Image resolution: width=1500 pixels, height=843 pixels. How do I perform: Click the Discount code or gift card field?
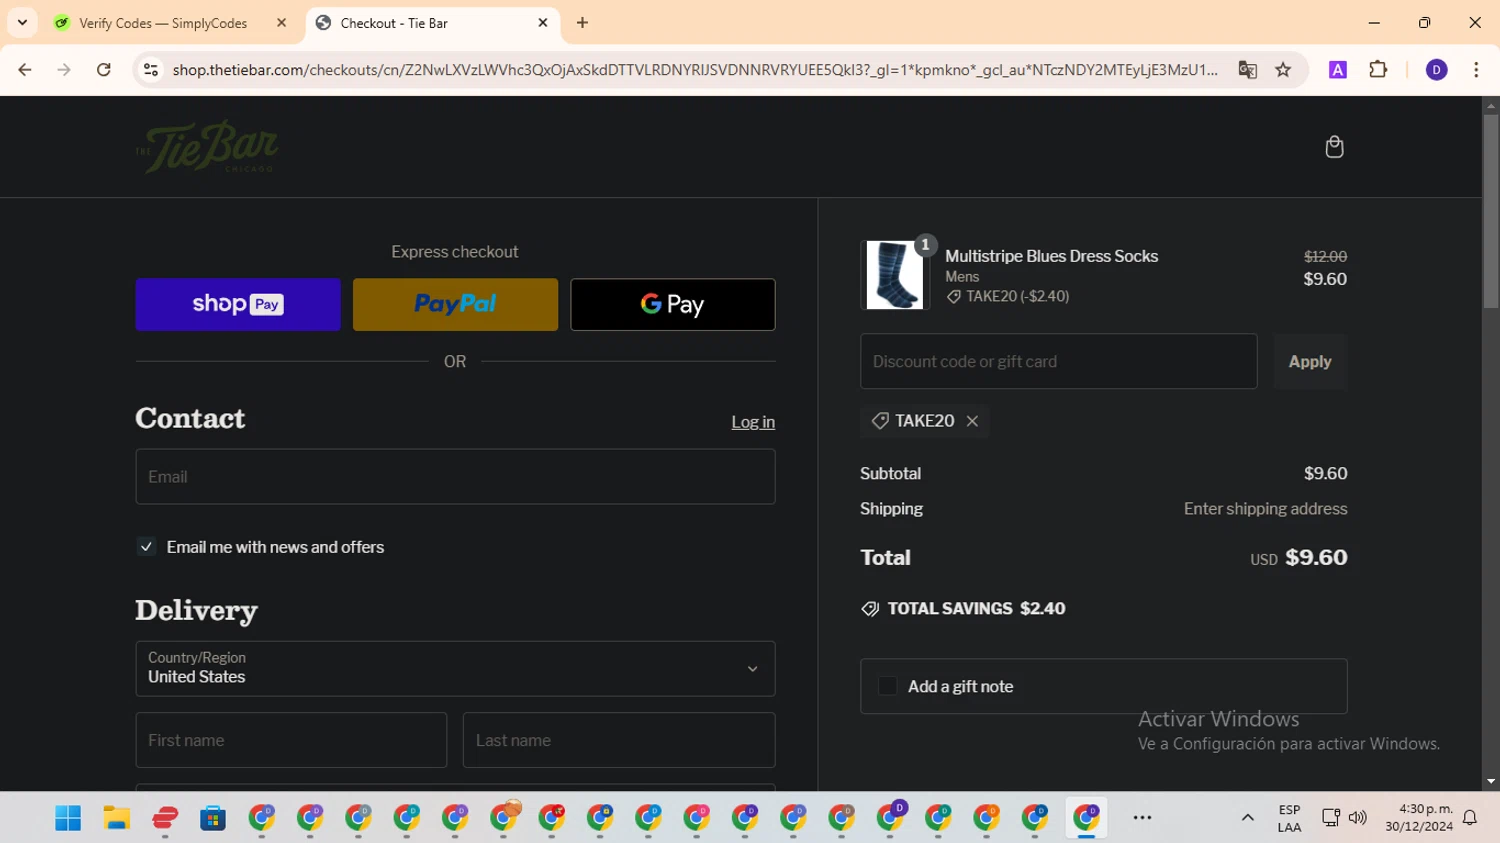point(1059,362)
